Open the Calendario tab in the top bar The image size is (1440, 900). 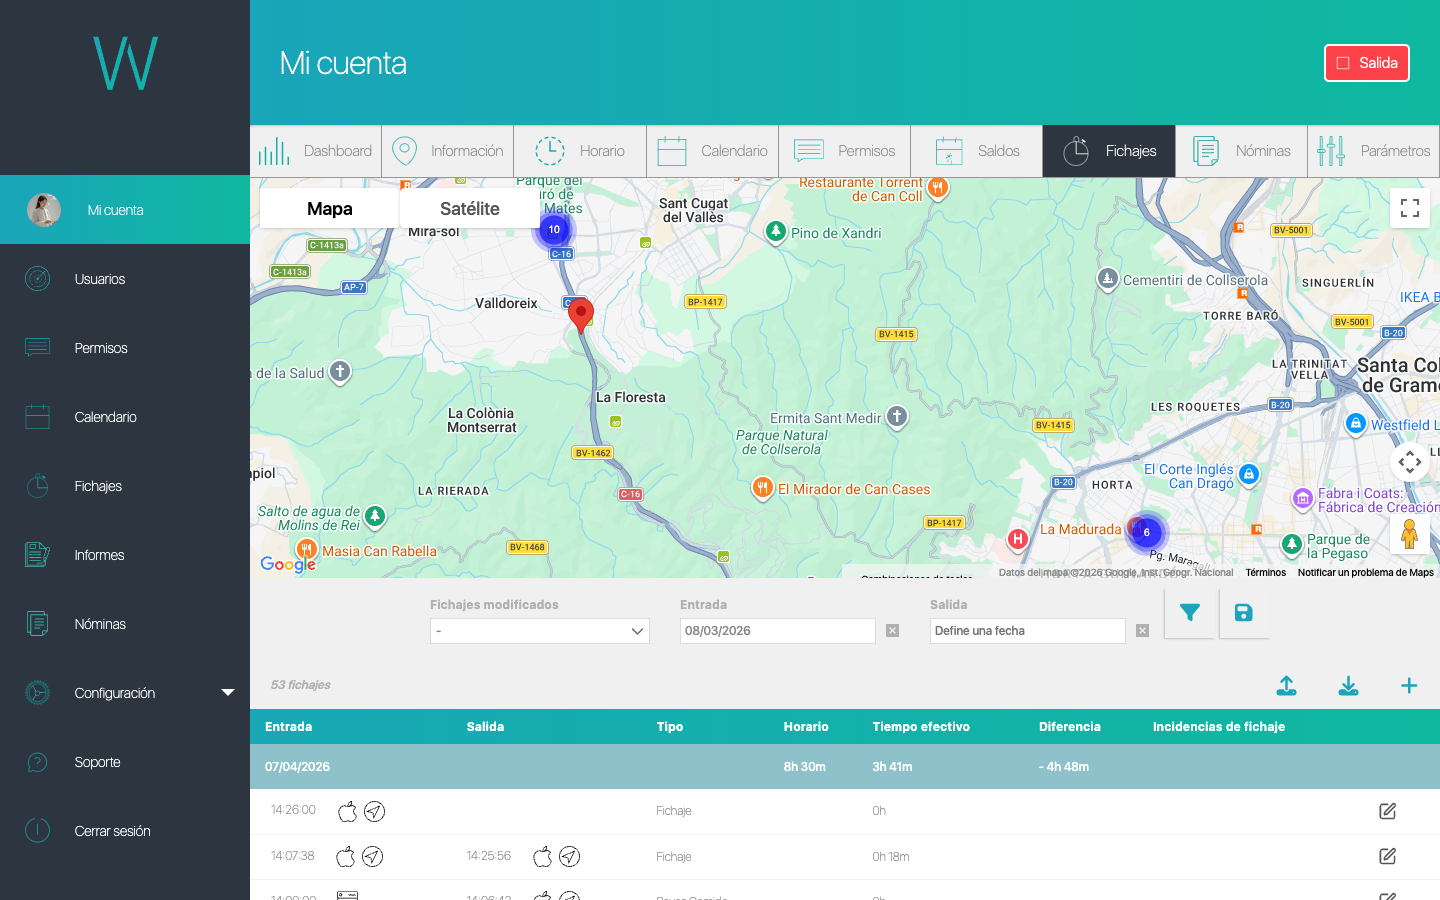click(x=713, y=151)
